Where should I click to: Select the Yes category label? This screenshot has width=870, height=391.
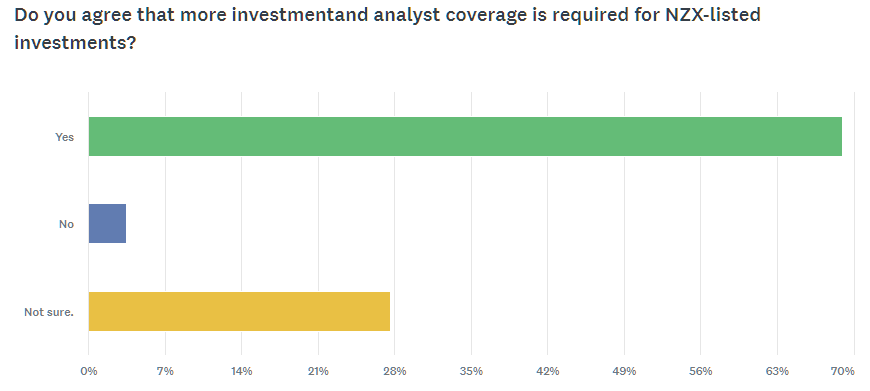tap(64, 136)
